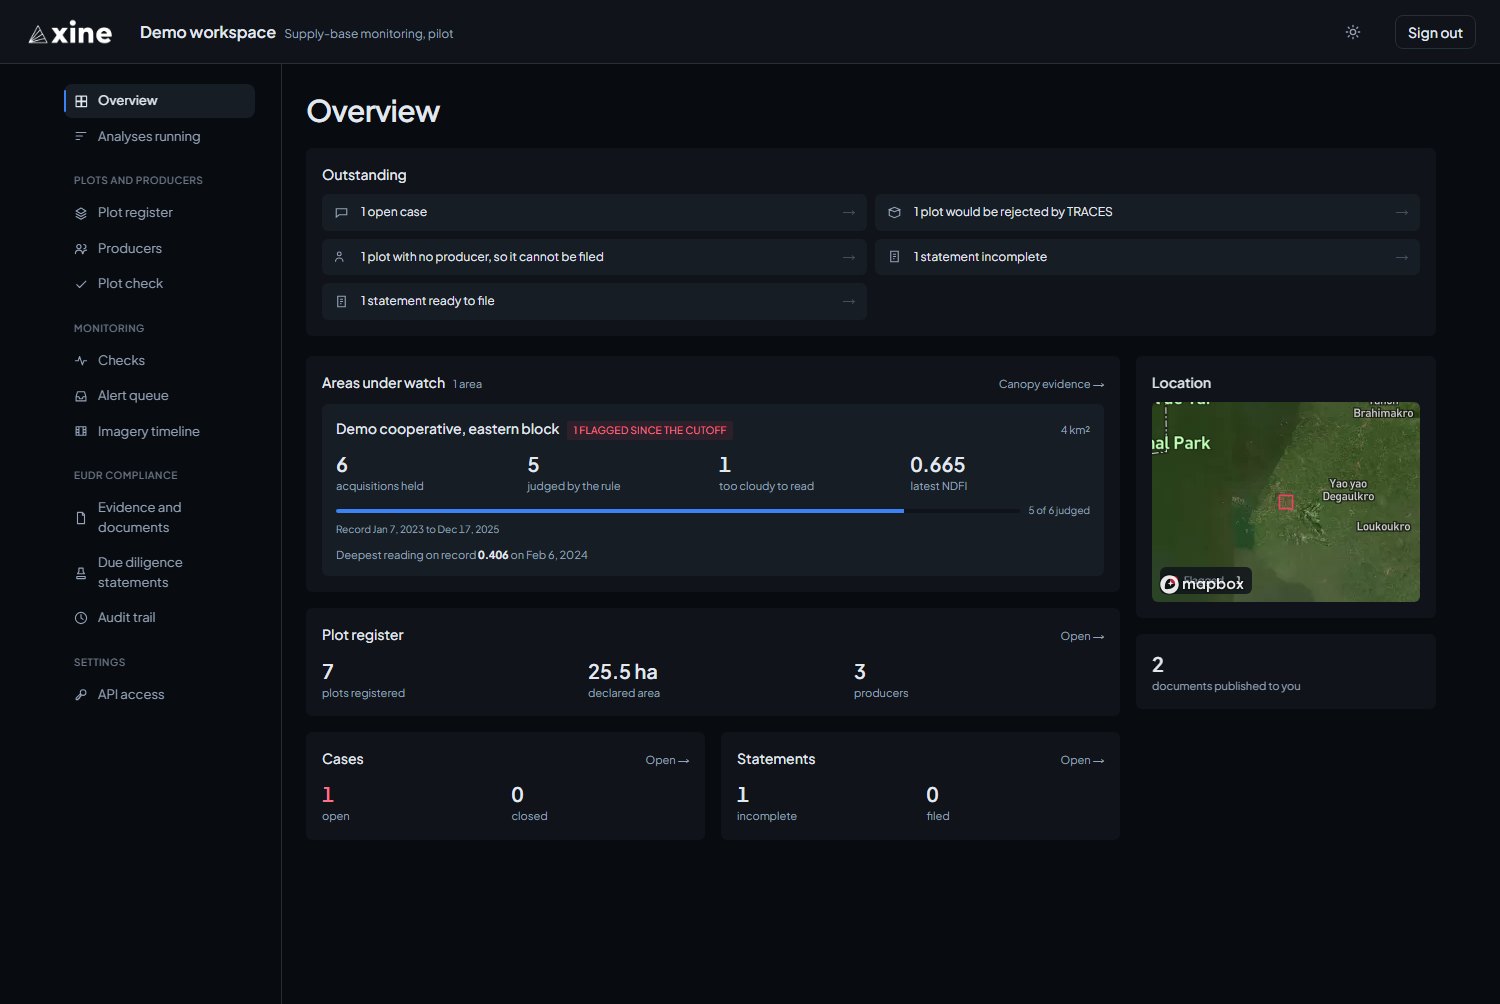This screenshot has height=1004, width=1500.
Task: Click the xine logo
Action: [70, 33]
